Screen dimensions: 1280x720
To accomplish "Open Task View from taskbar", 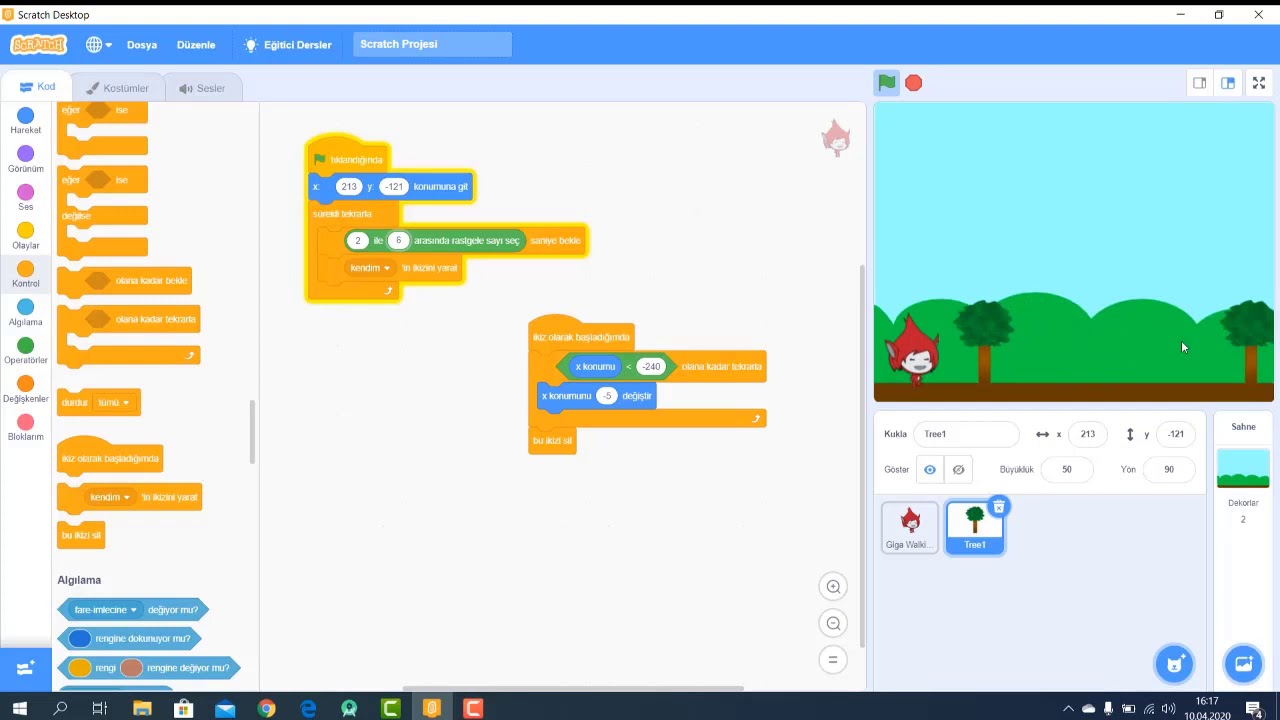I will [99, 708].
